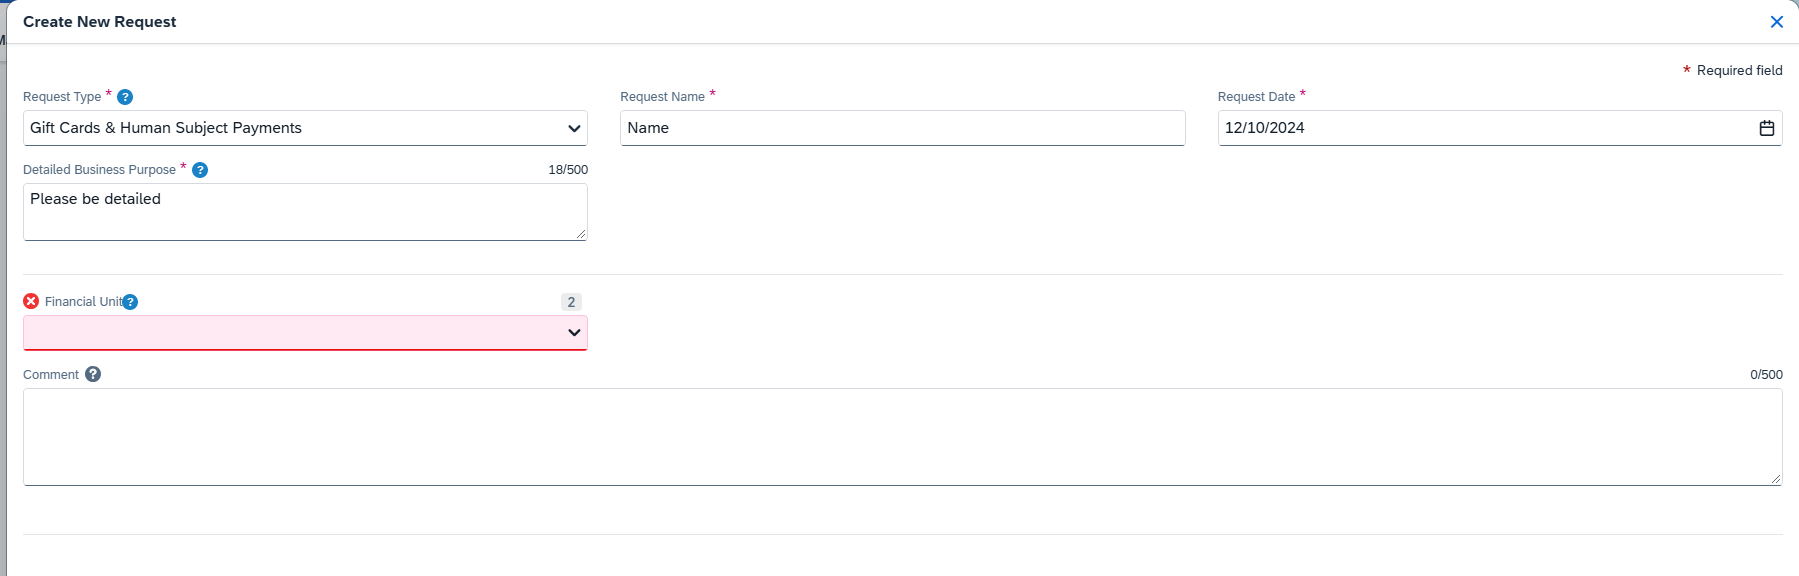The image size is (1799, 576).
Task: Open the Financial Unit help tooltip icon
Action: point(130,302)
